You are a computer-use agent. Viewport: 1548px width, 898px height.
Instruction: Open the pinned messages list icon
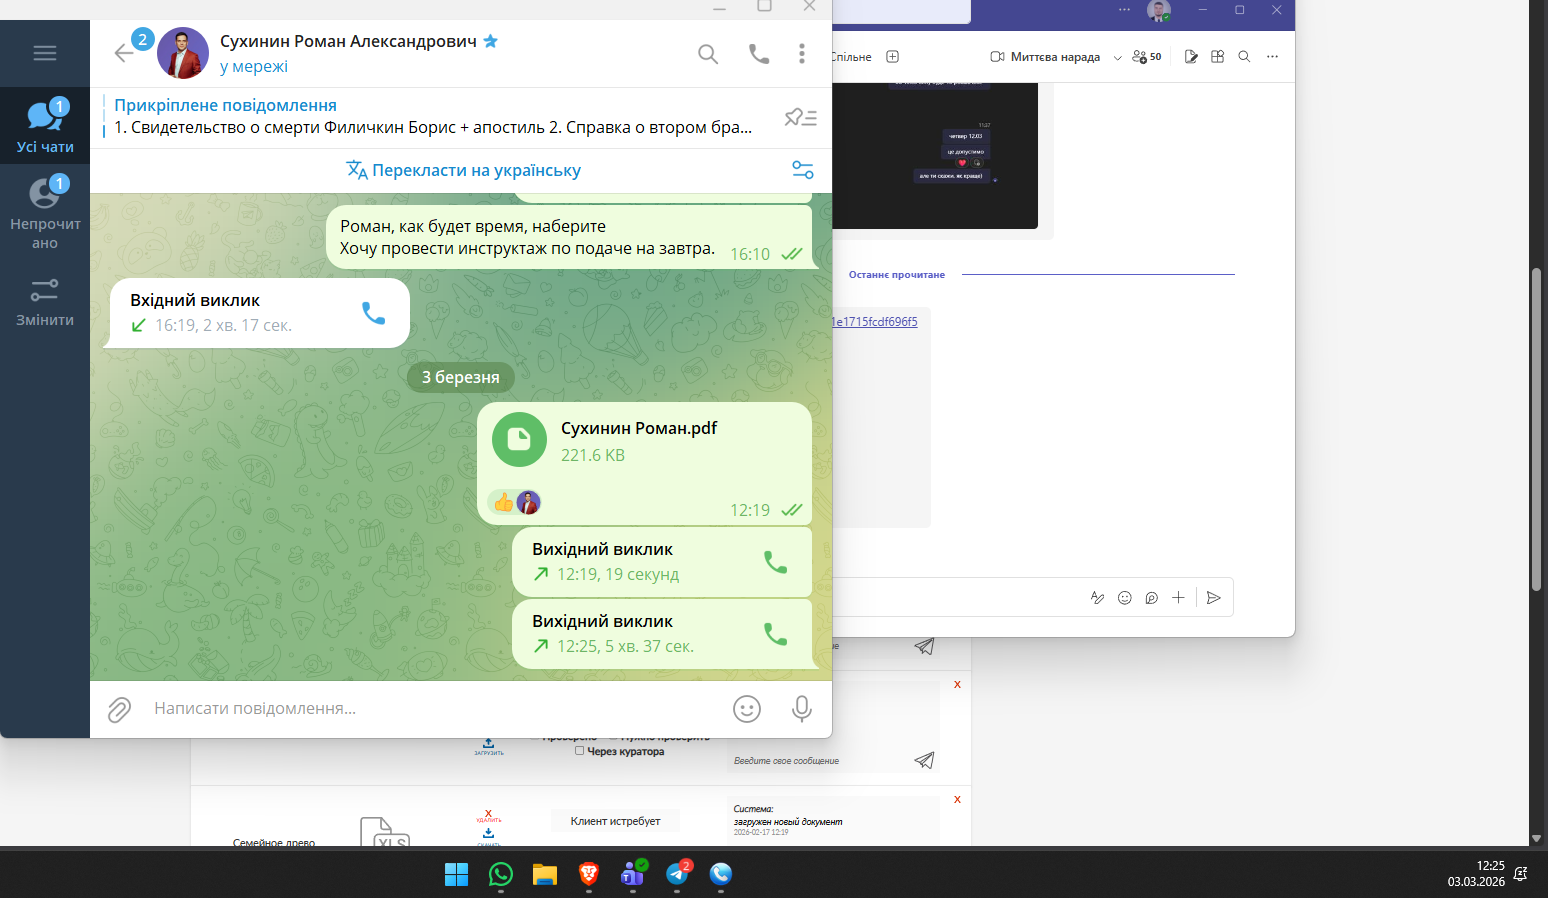tap(801, 117)
